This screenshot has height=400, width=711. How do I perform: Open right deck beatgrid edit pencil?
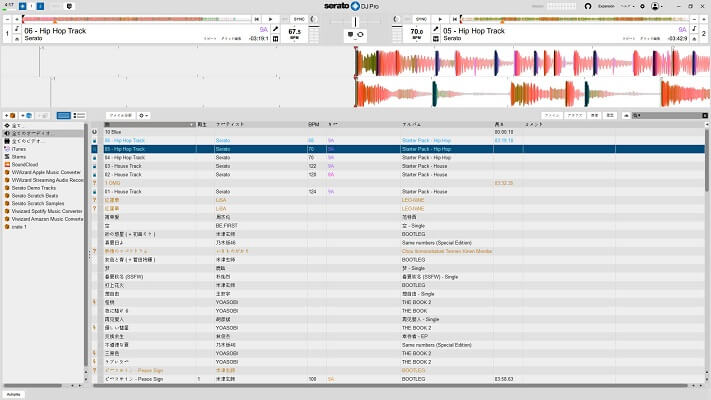pos(436,29)
